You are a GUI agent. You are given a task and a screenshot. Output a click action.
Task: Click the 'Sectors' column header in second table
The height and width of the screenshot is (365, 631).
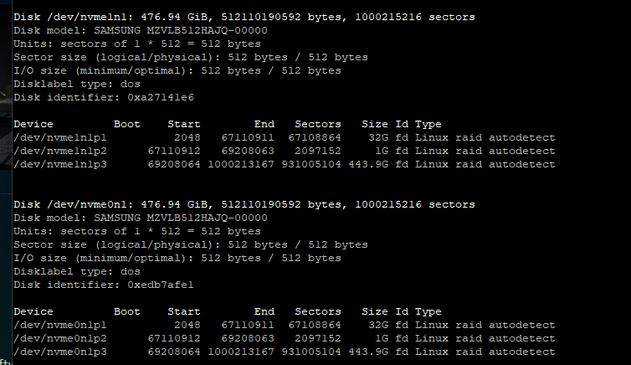pyautogui.click(x=318, y=311)
